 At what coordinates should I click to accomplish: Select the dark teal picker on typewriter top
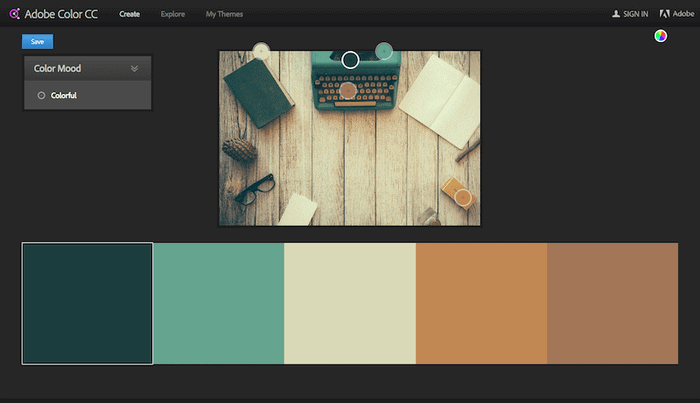click(x=350, y=60)
